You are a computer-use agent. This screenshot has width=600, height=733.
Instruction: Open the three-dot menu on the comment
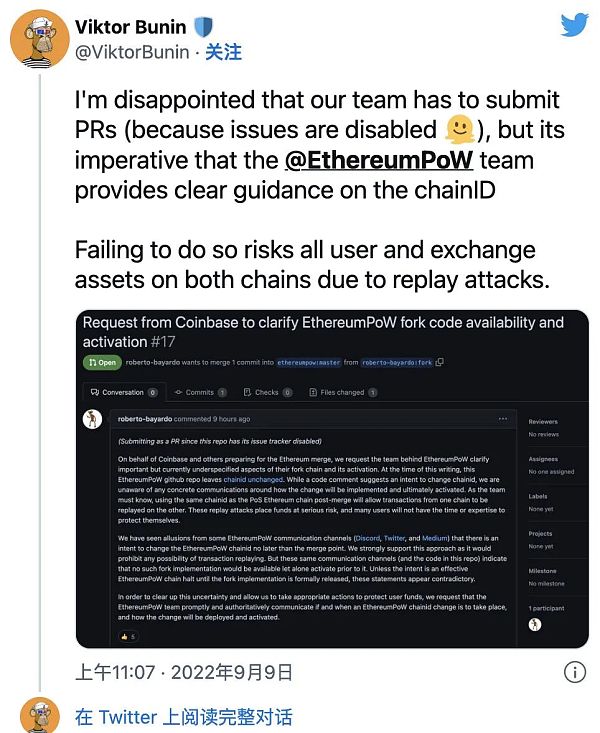tap(503, 418)
